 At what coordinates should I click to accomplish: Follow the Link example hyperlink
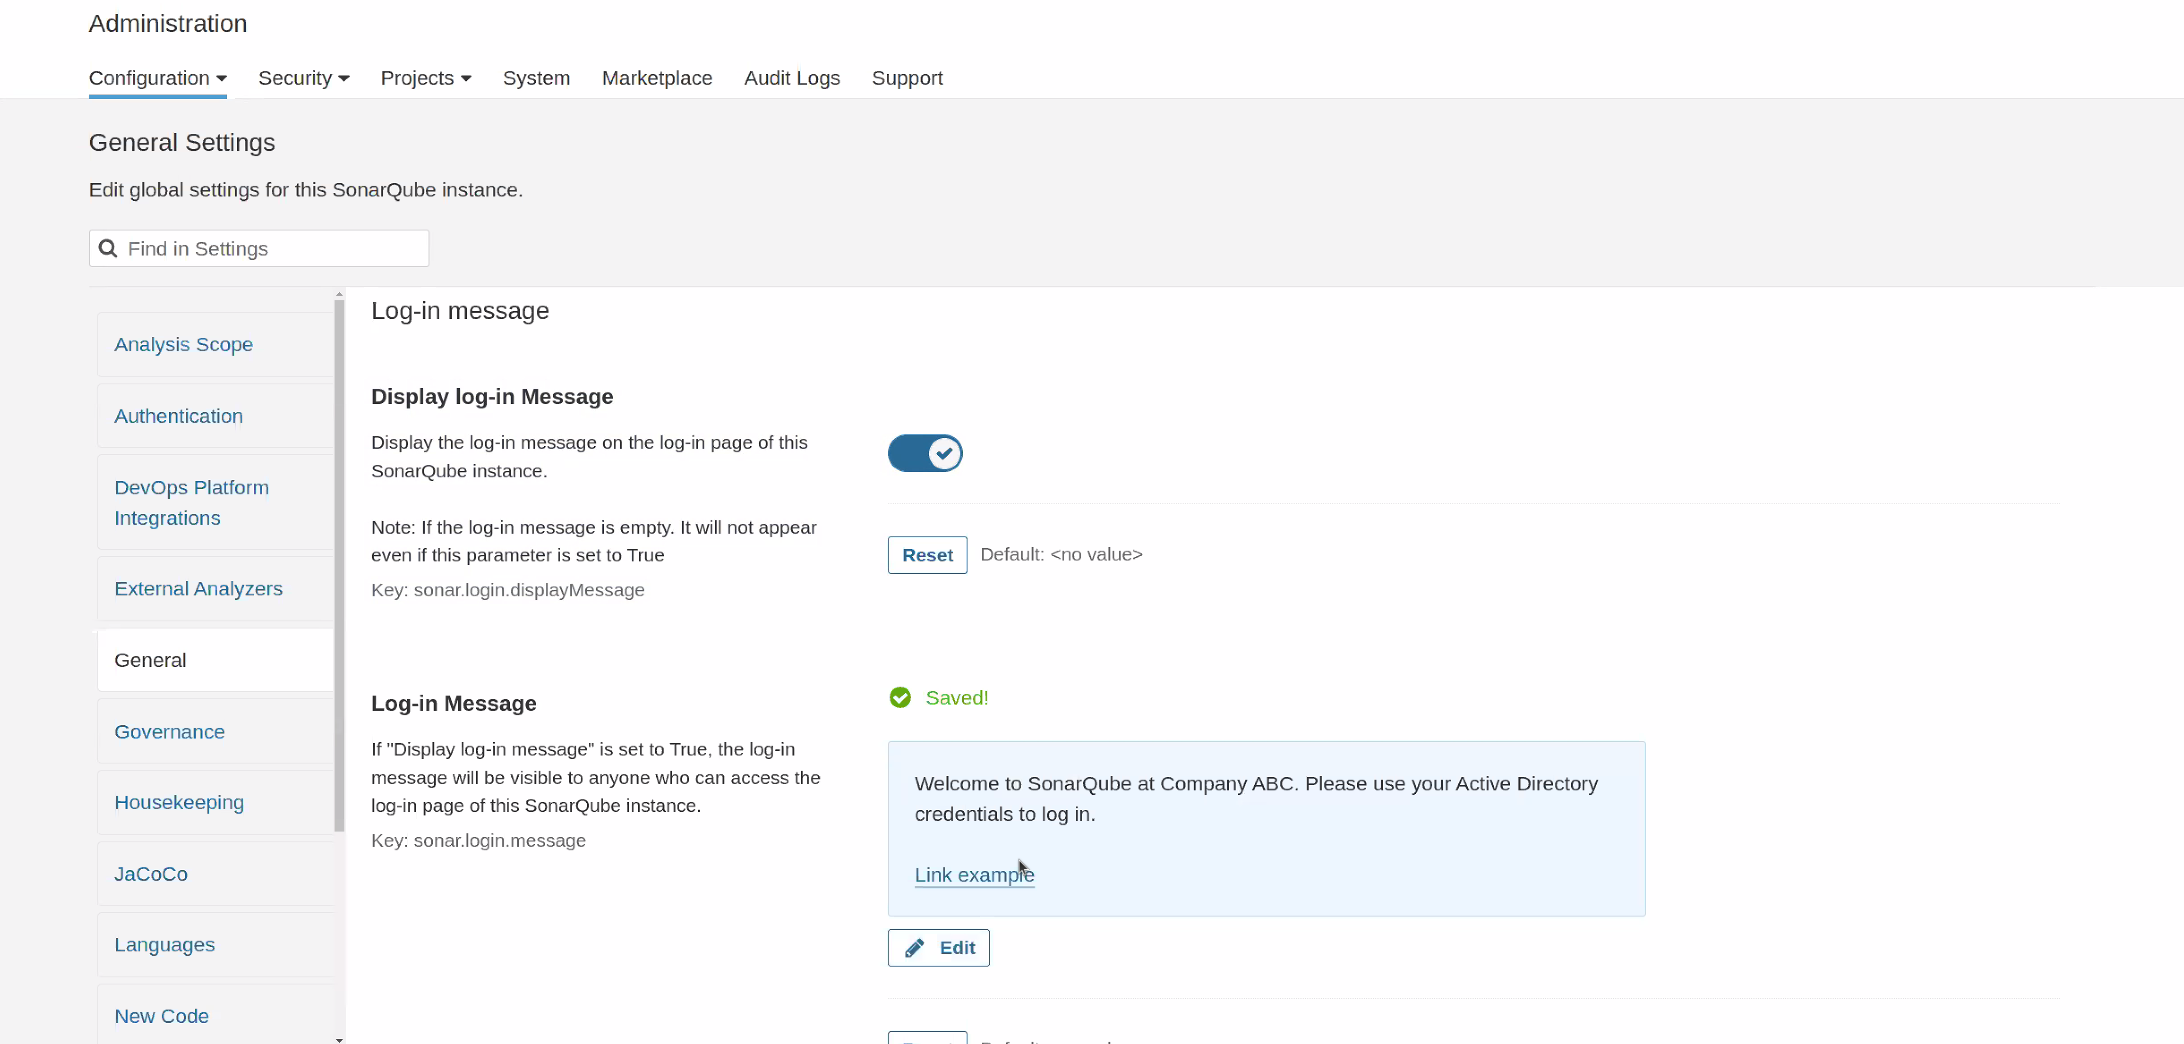pos(973,875)
